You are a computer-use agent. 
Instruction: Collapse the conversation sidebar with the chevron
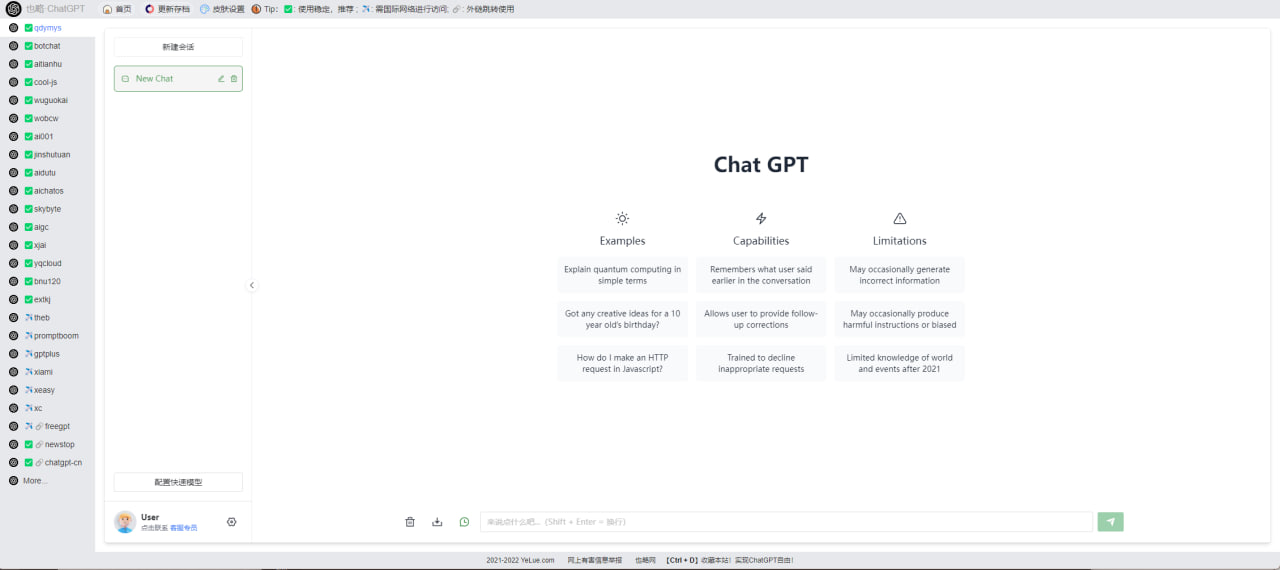(252, 285)
